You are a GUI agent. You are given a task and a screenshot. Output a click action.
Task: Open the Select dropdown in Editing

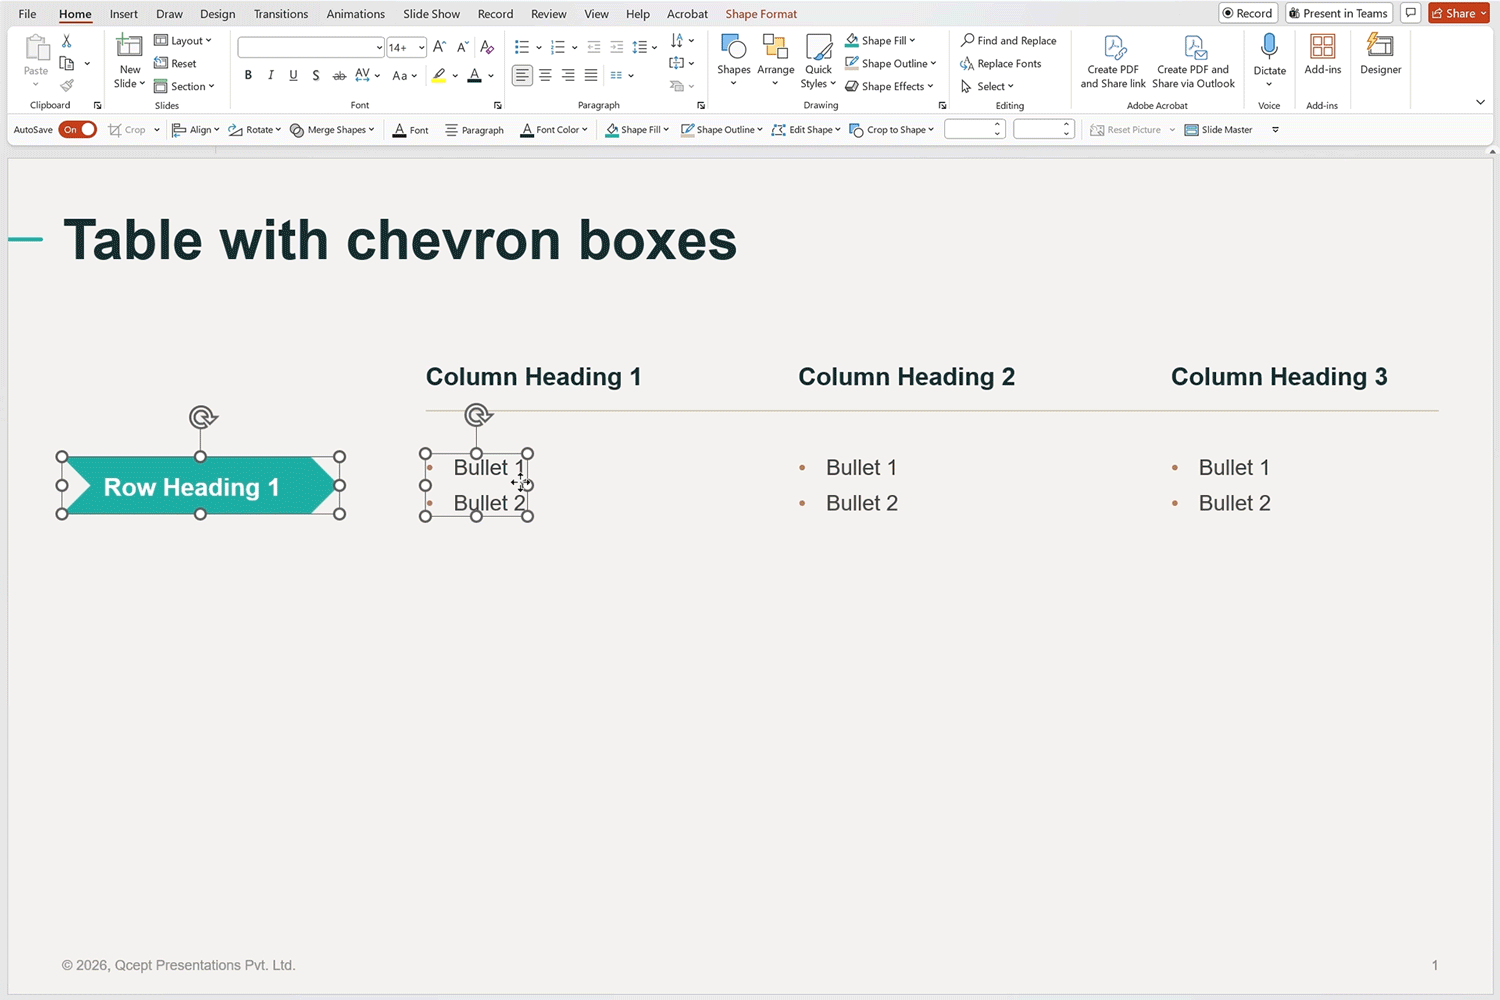(987, 86)
